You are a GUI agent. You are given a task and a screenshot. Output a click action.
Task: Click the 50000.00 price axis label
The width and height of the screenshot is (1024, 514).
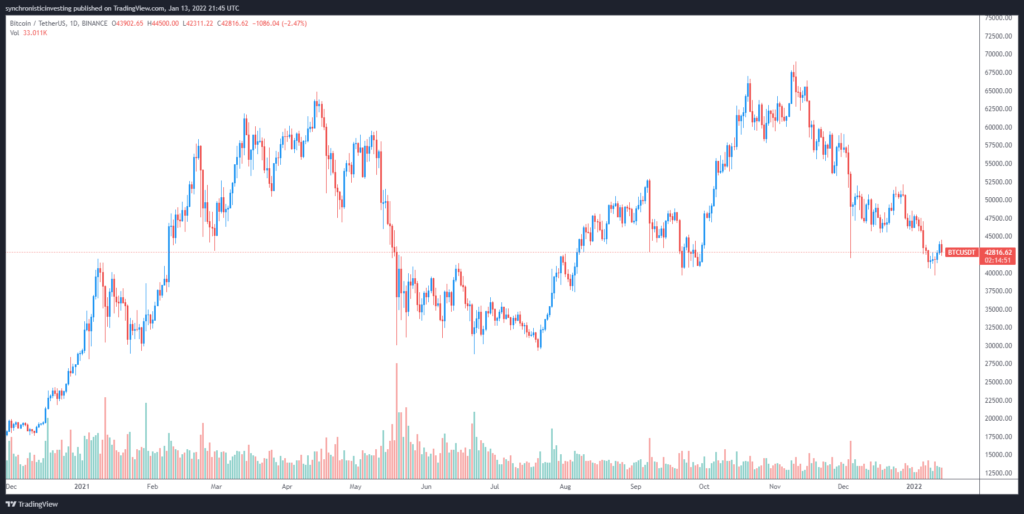(998, 200)
